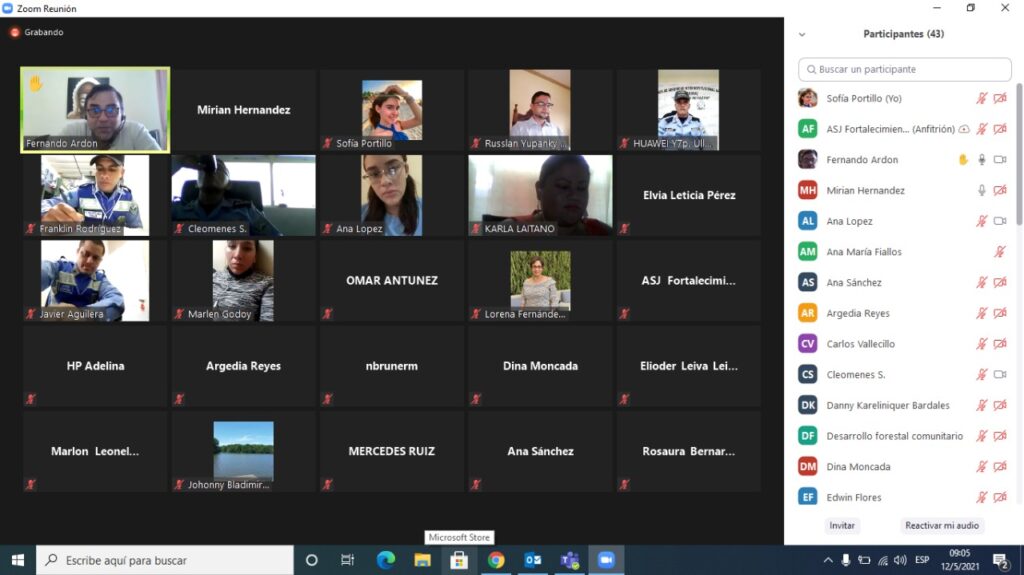The image size is (1024, 575).
Task: Click Fernando Ardon's microphone icon in participant list
Action: coord(982,160)
